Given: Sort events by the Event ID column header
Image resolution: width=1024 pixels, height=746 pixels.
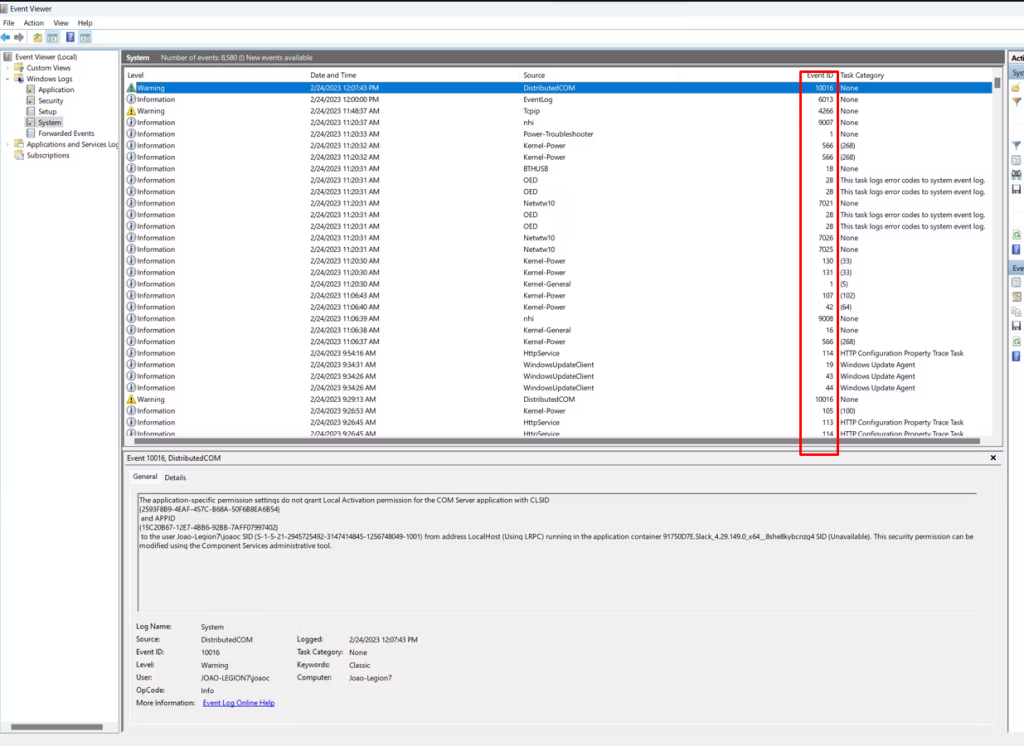Looking at the screenshot, I should click(819, 75).
